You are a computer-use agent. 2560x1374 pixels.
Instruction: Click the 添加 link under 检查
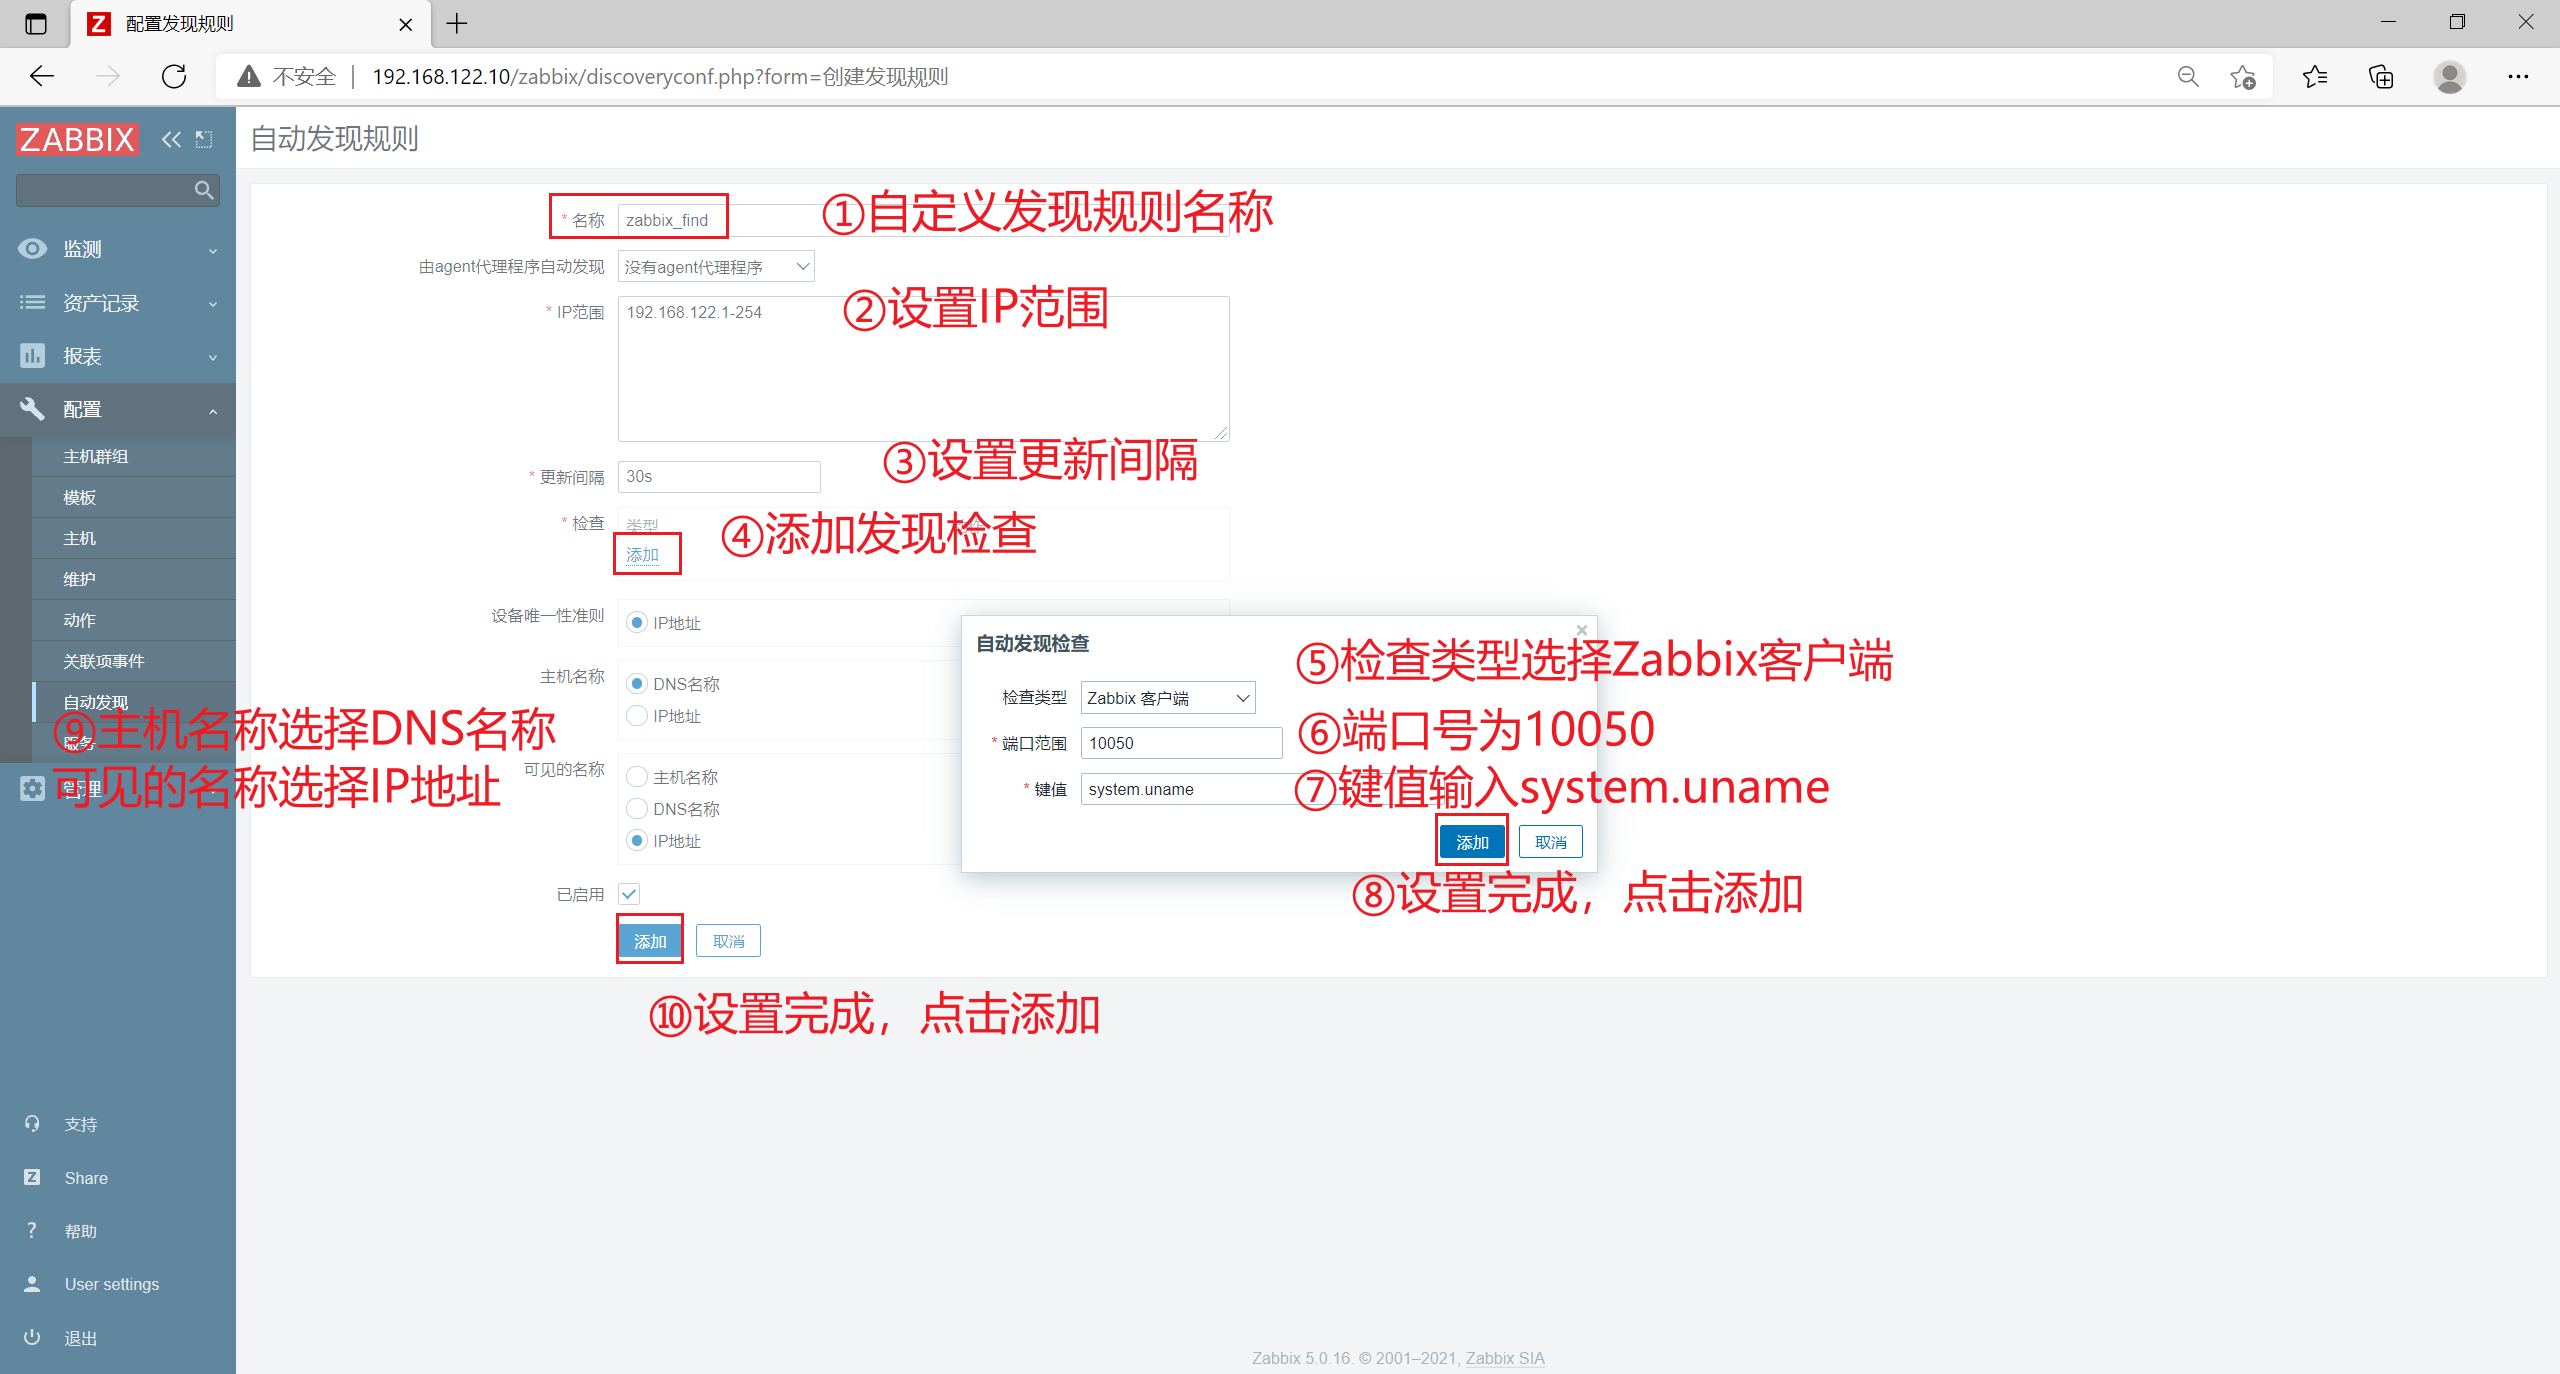click(x=642, y=555)
